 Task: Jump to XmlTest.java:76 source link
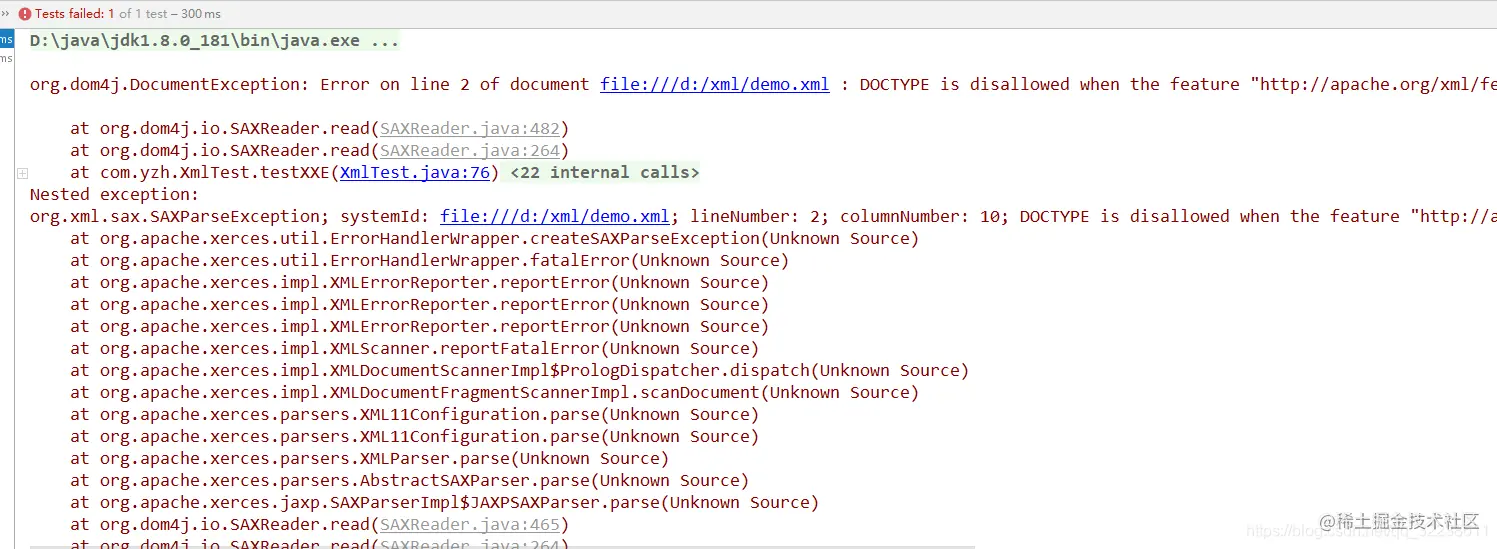[415, 172]
